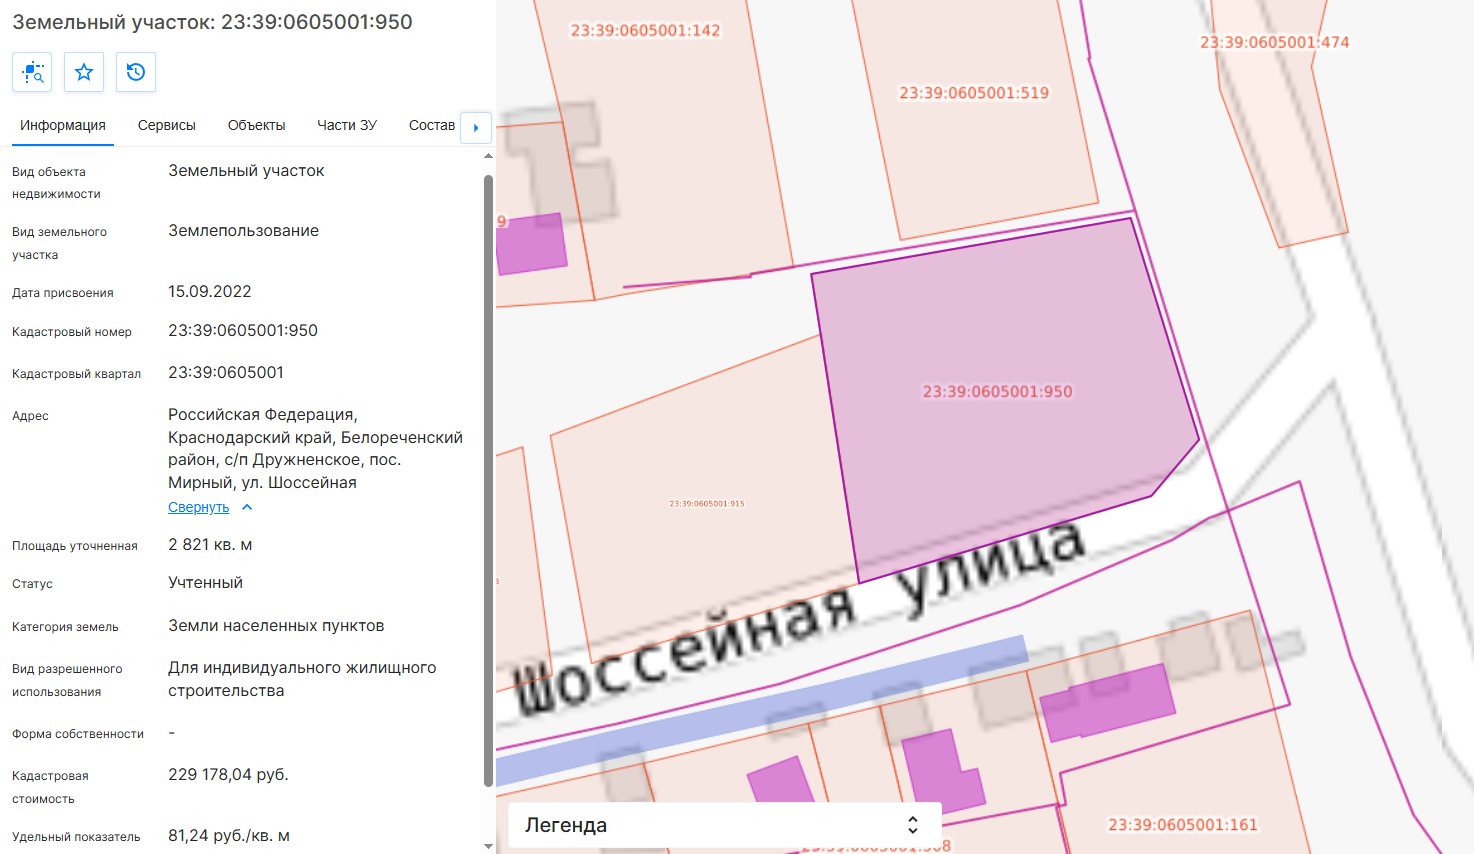Expand the Легенда panel
The height and width of the screenshot is (854, 1474).
point(725,825)
